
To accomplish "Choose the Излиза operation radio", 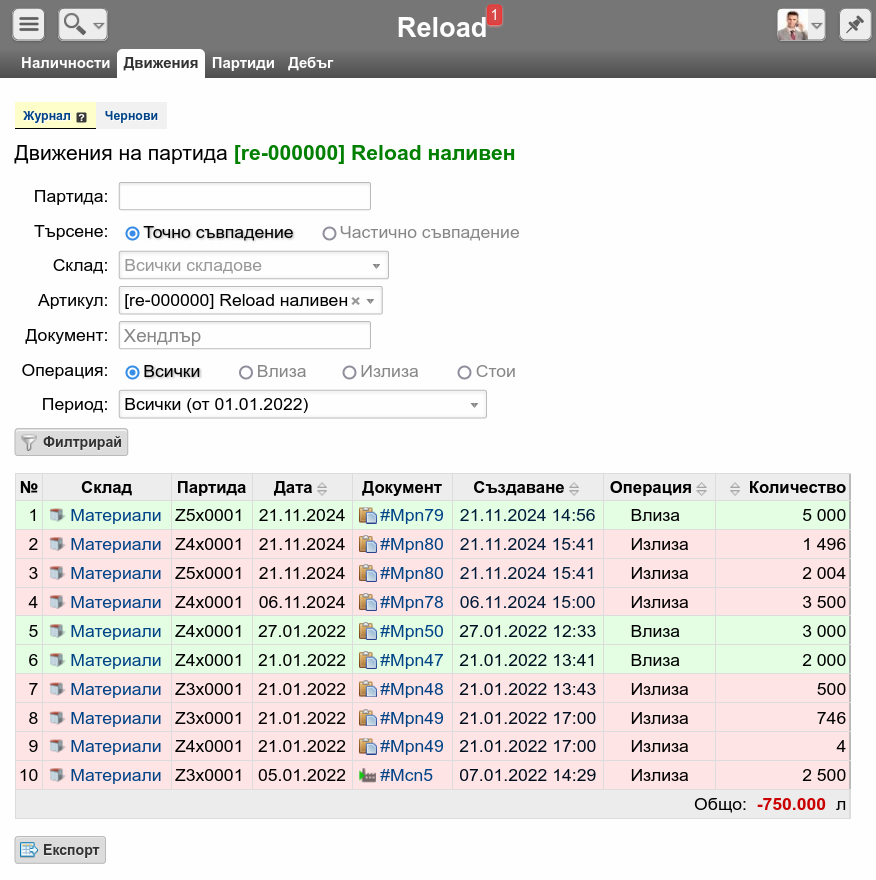I will pos(349,372).
